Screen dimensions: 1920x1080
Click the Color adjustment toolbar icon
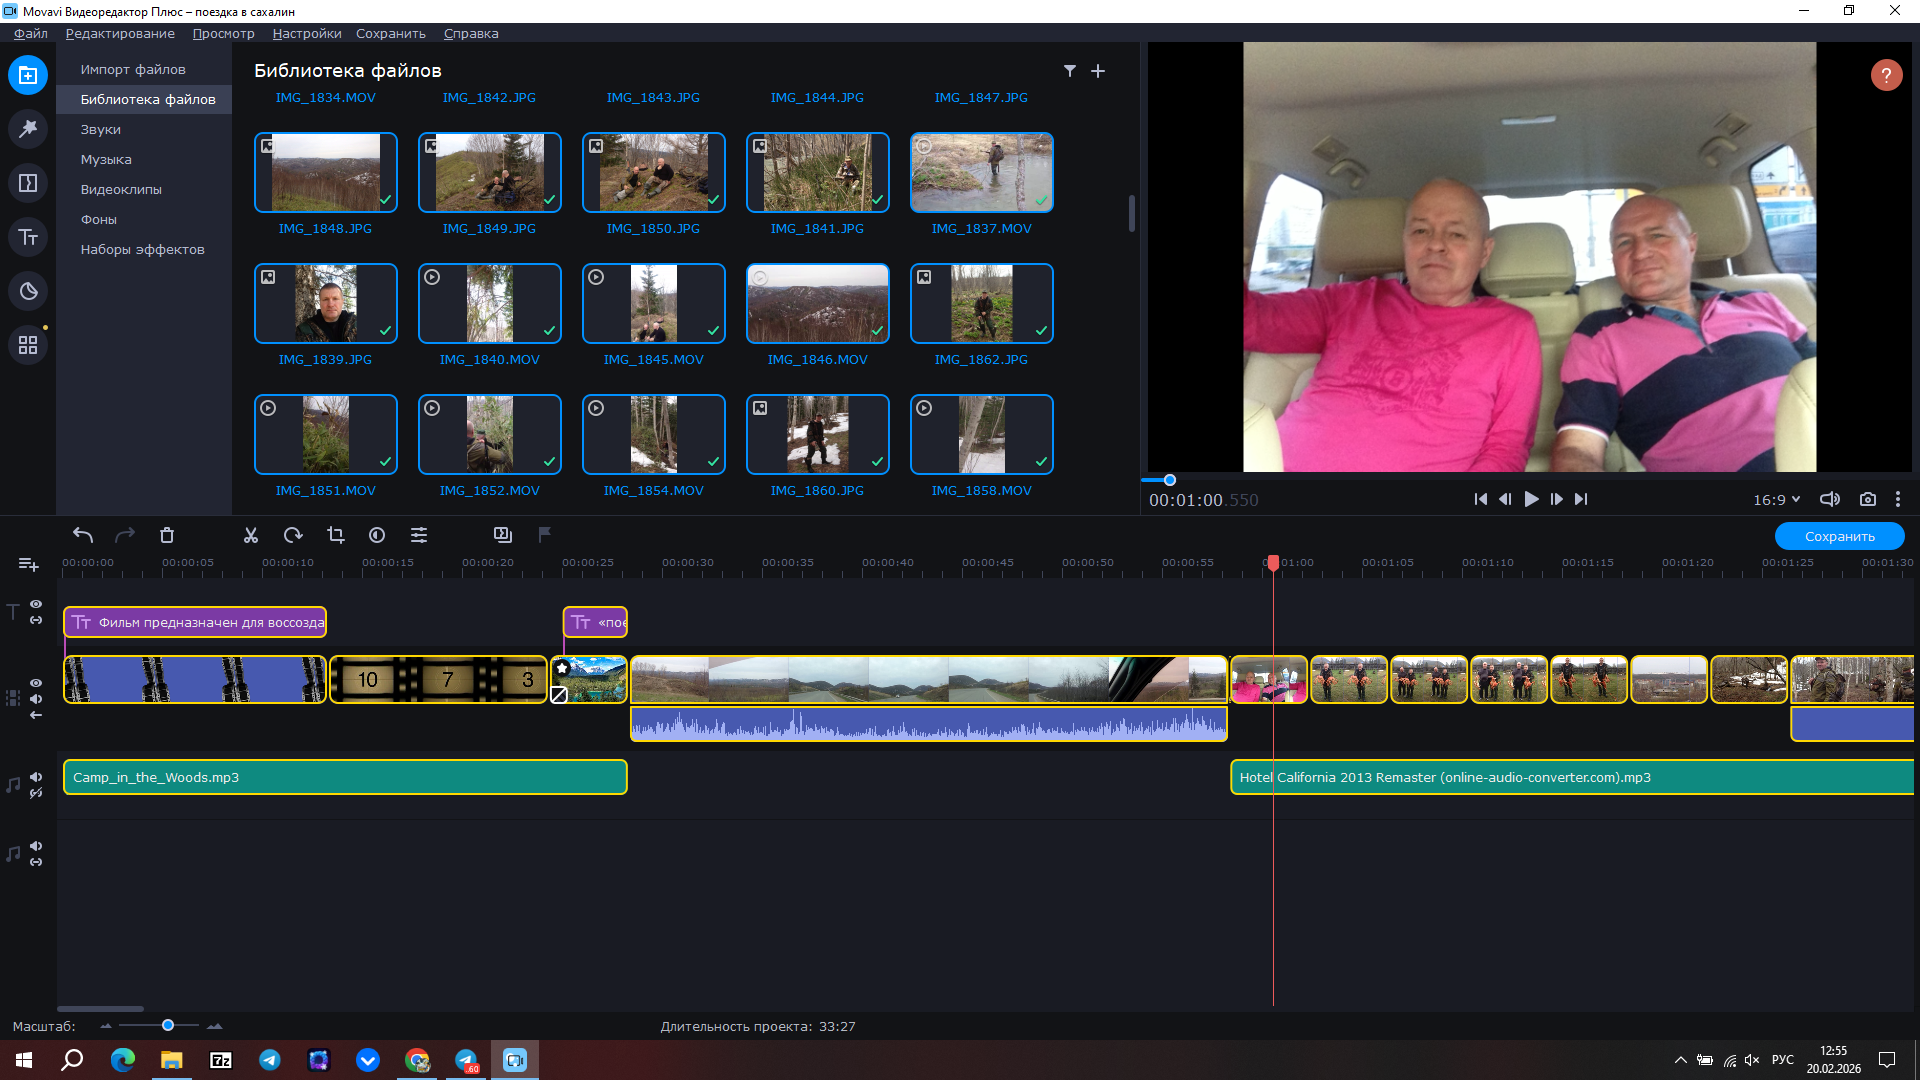pyautogui.click(x=377, y=535)
